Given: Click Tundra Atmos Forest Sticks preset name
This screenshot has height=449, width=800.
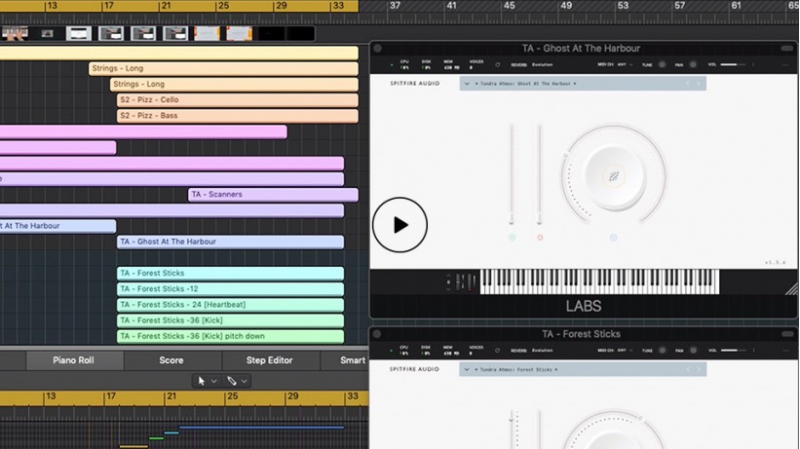Looking at the screenshot, I should tap(516, 369).
